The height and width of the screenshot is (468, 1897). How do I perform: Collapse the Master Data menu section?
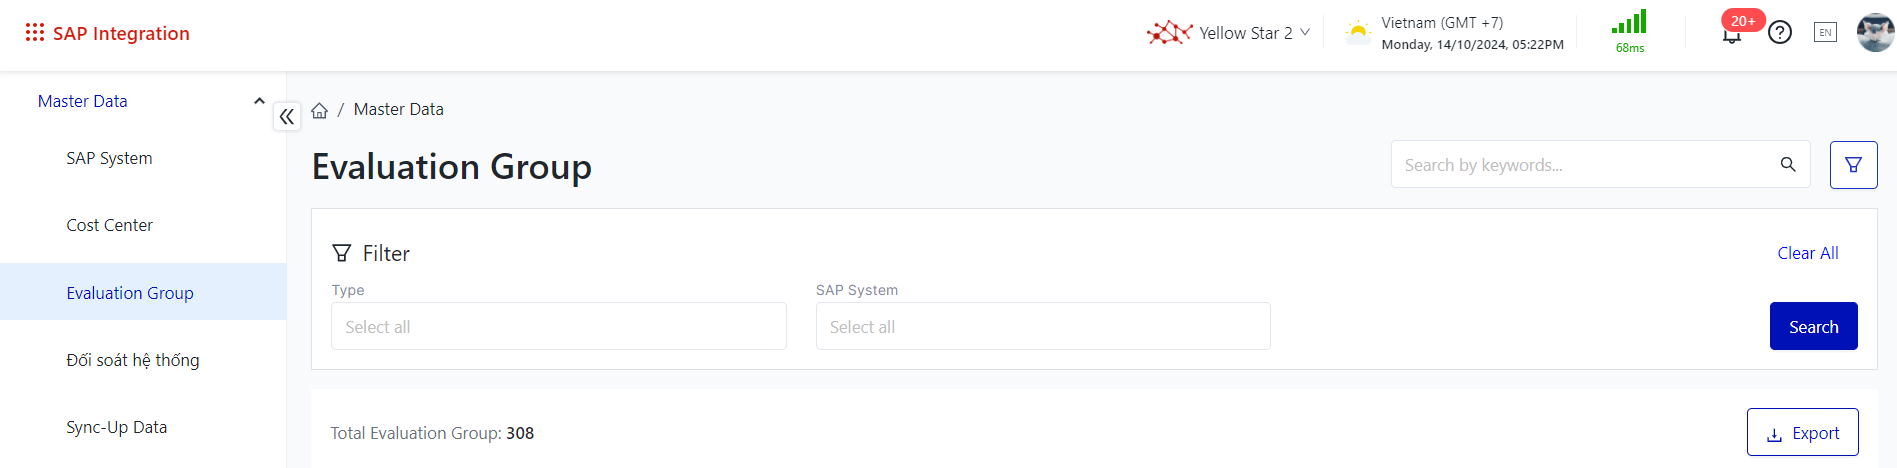pos(259,101)
